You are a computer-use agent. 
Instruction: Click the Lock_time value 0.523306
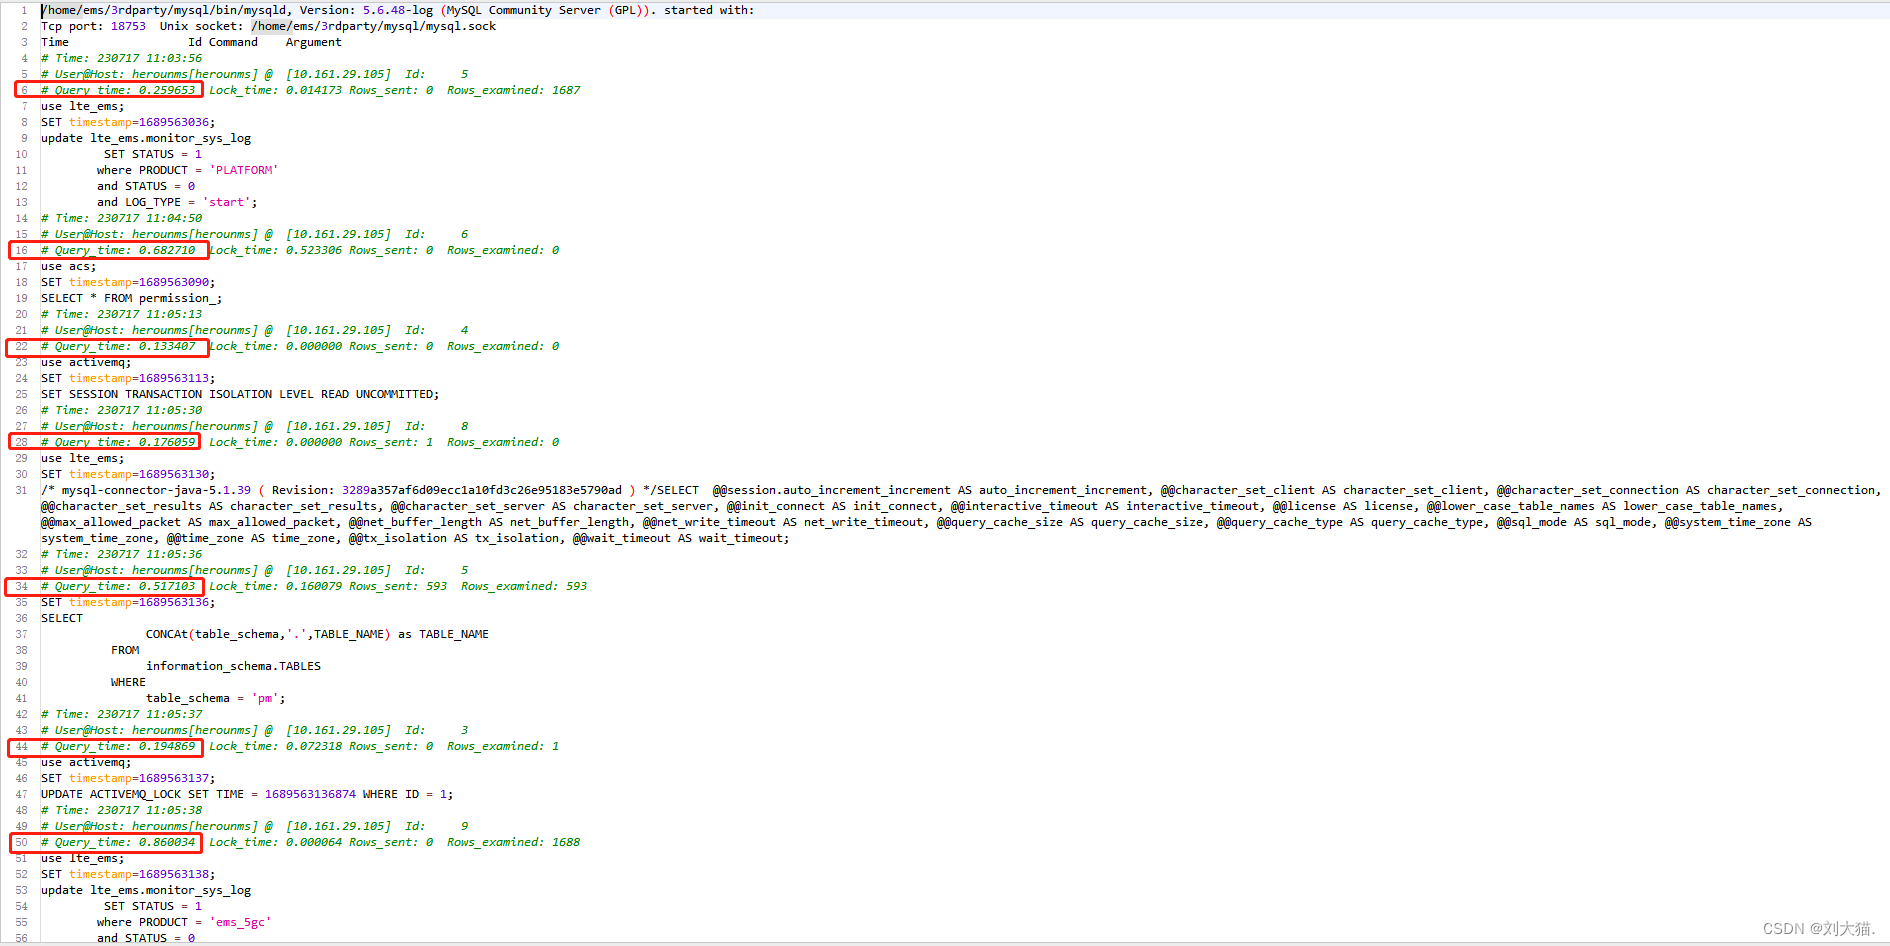coord(314,250)
